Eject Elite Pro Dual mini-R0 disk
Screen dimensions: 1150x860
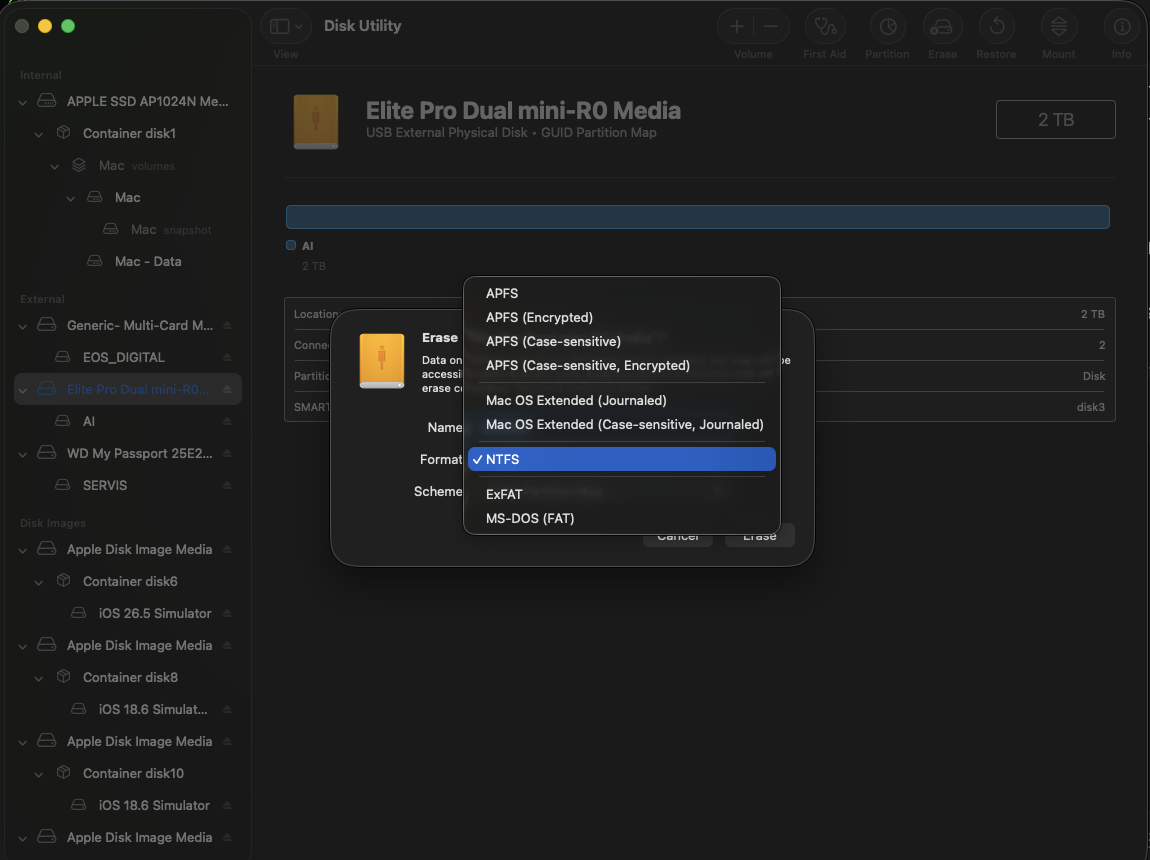pos(227,389)
